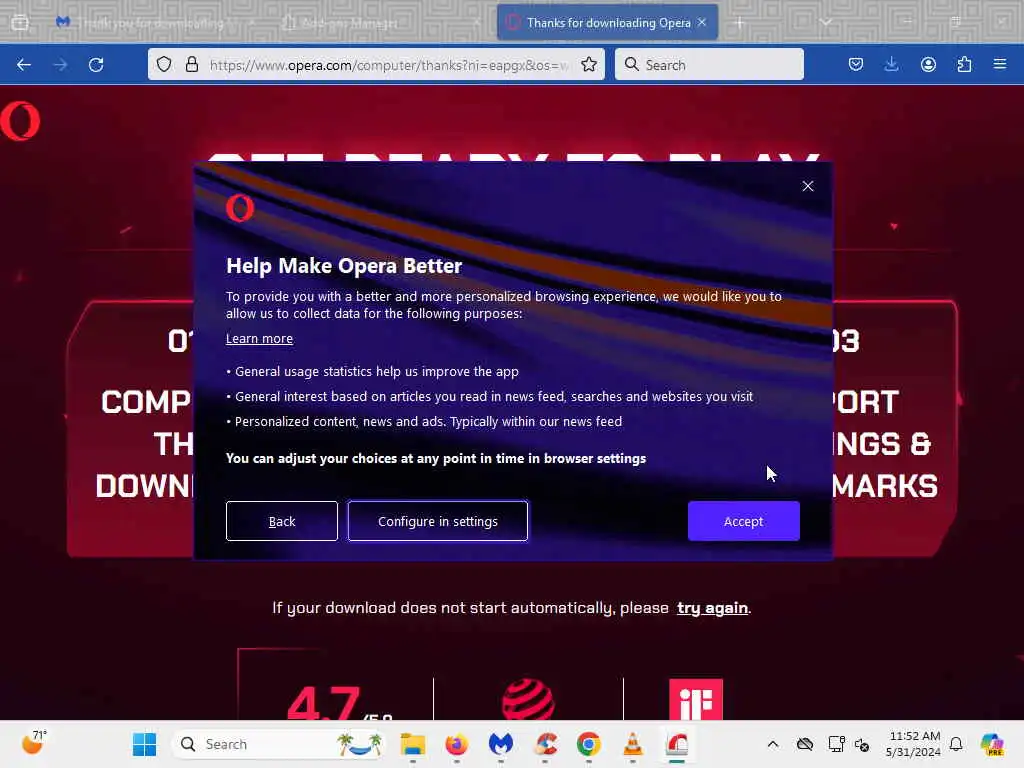This screenshot has height=768, width=1024.
Task: Save page to Pocket
Action: [x=856, y=64]
